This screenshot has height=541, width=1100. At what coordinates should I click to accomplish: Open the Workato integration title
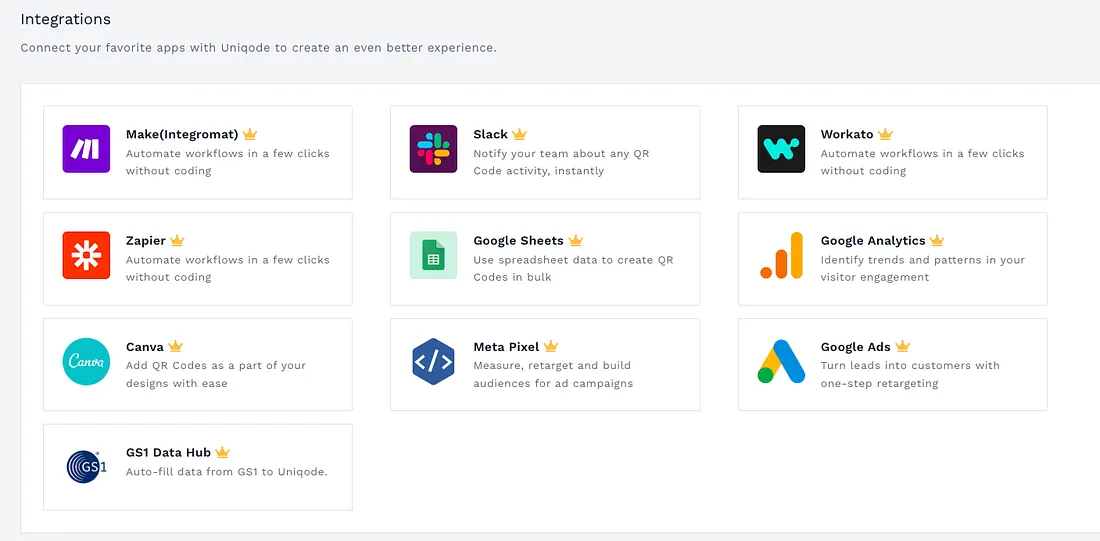pyautogui.click(x=847, y=134)
